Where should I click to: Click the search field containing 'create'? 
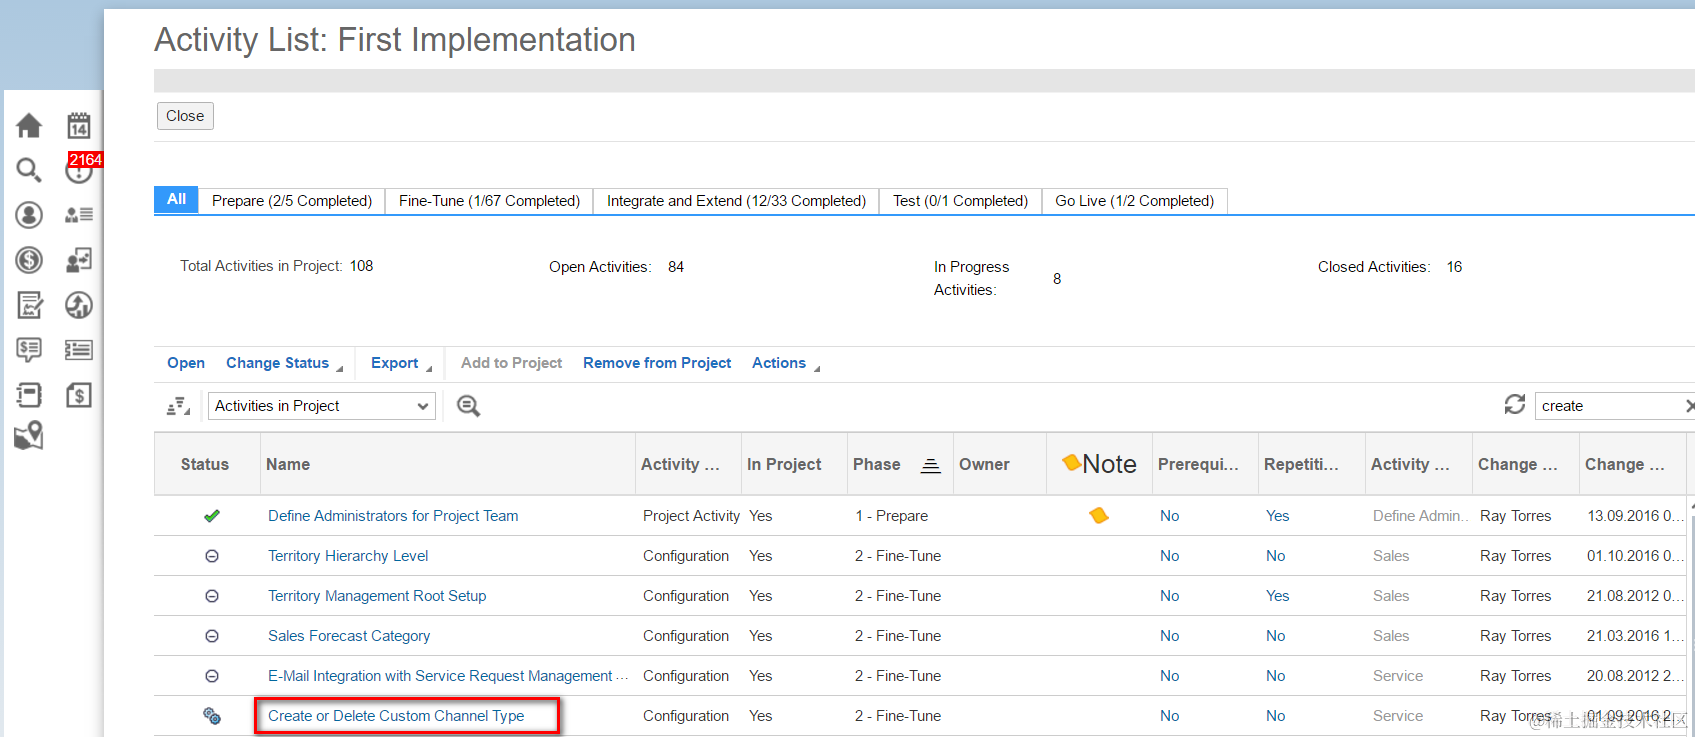pos(1609,406)
